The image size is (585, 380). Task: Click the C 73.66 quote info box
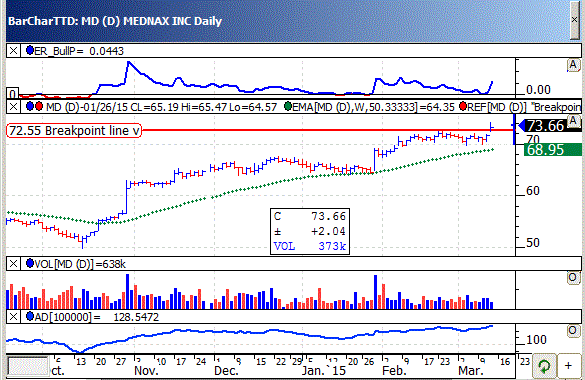click(x=310, y=231)
